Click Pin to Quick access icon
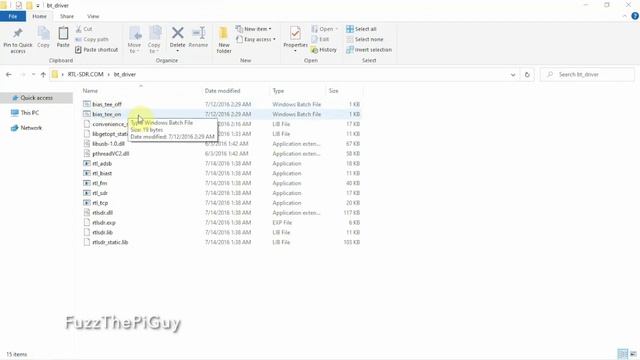Screen dimensions: 640x360 (x=18, y=33)
